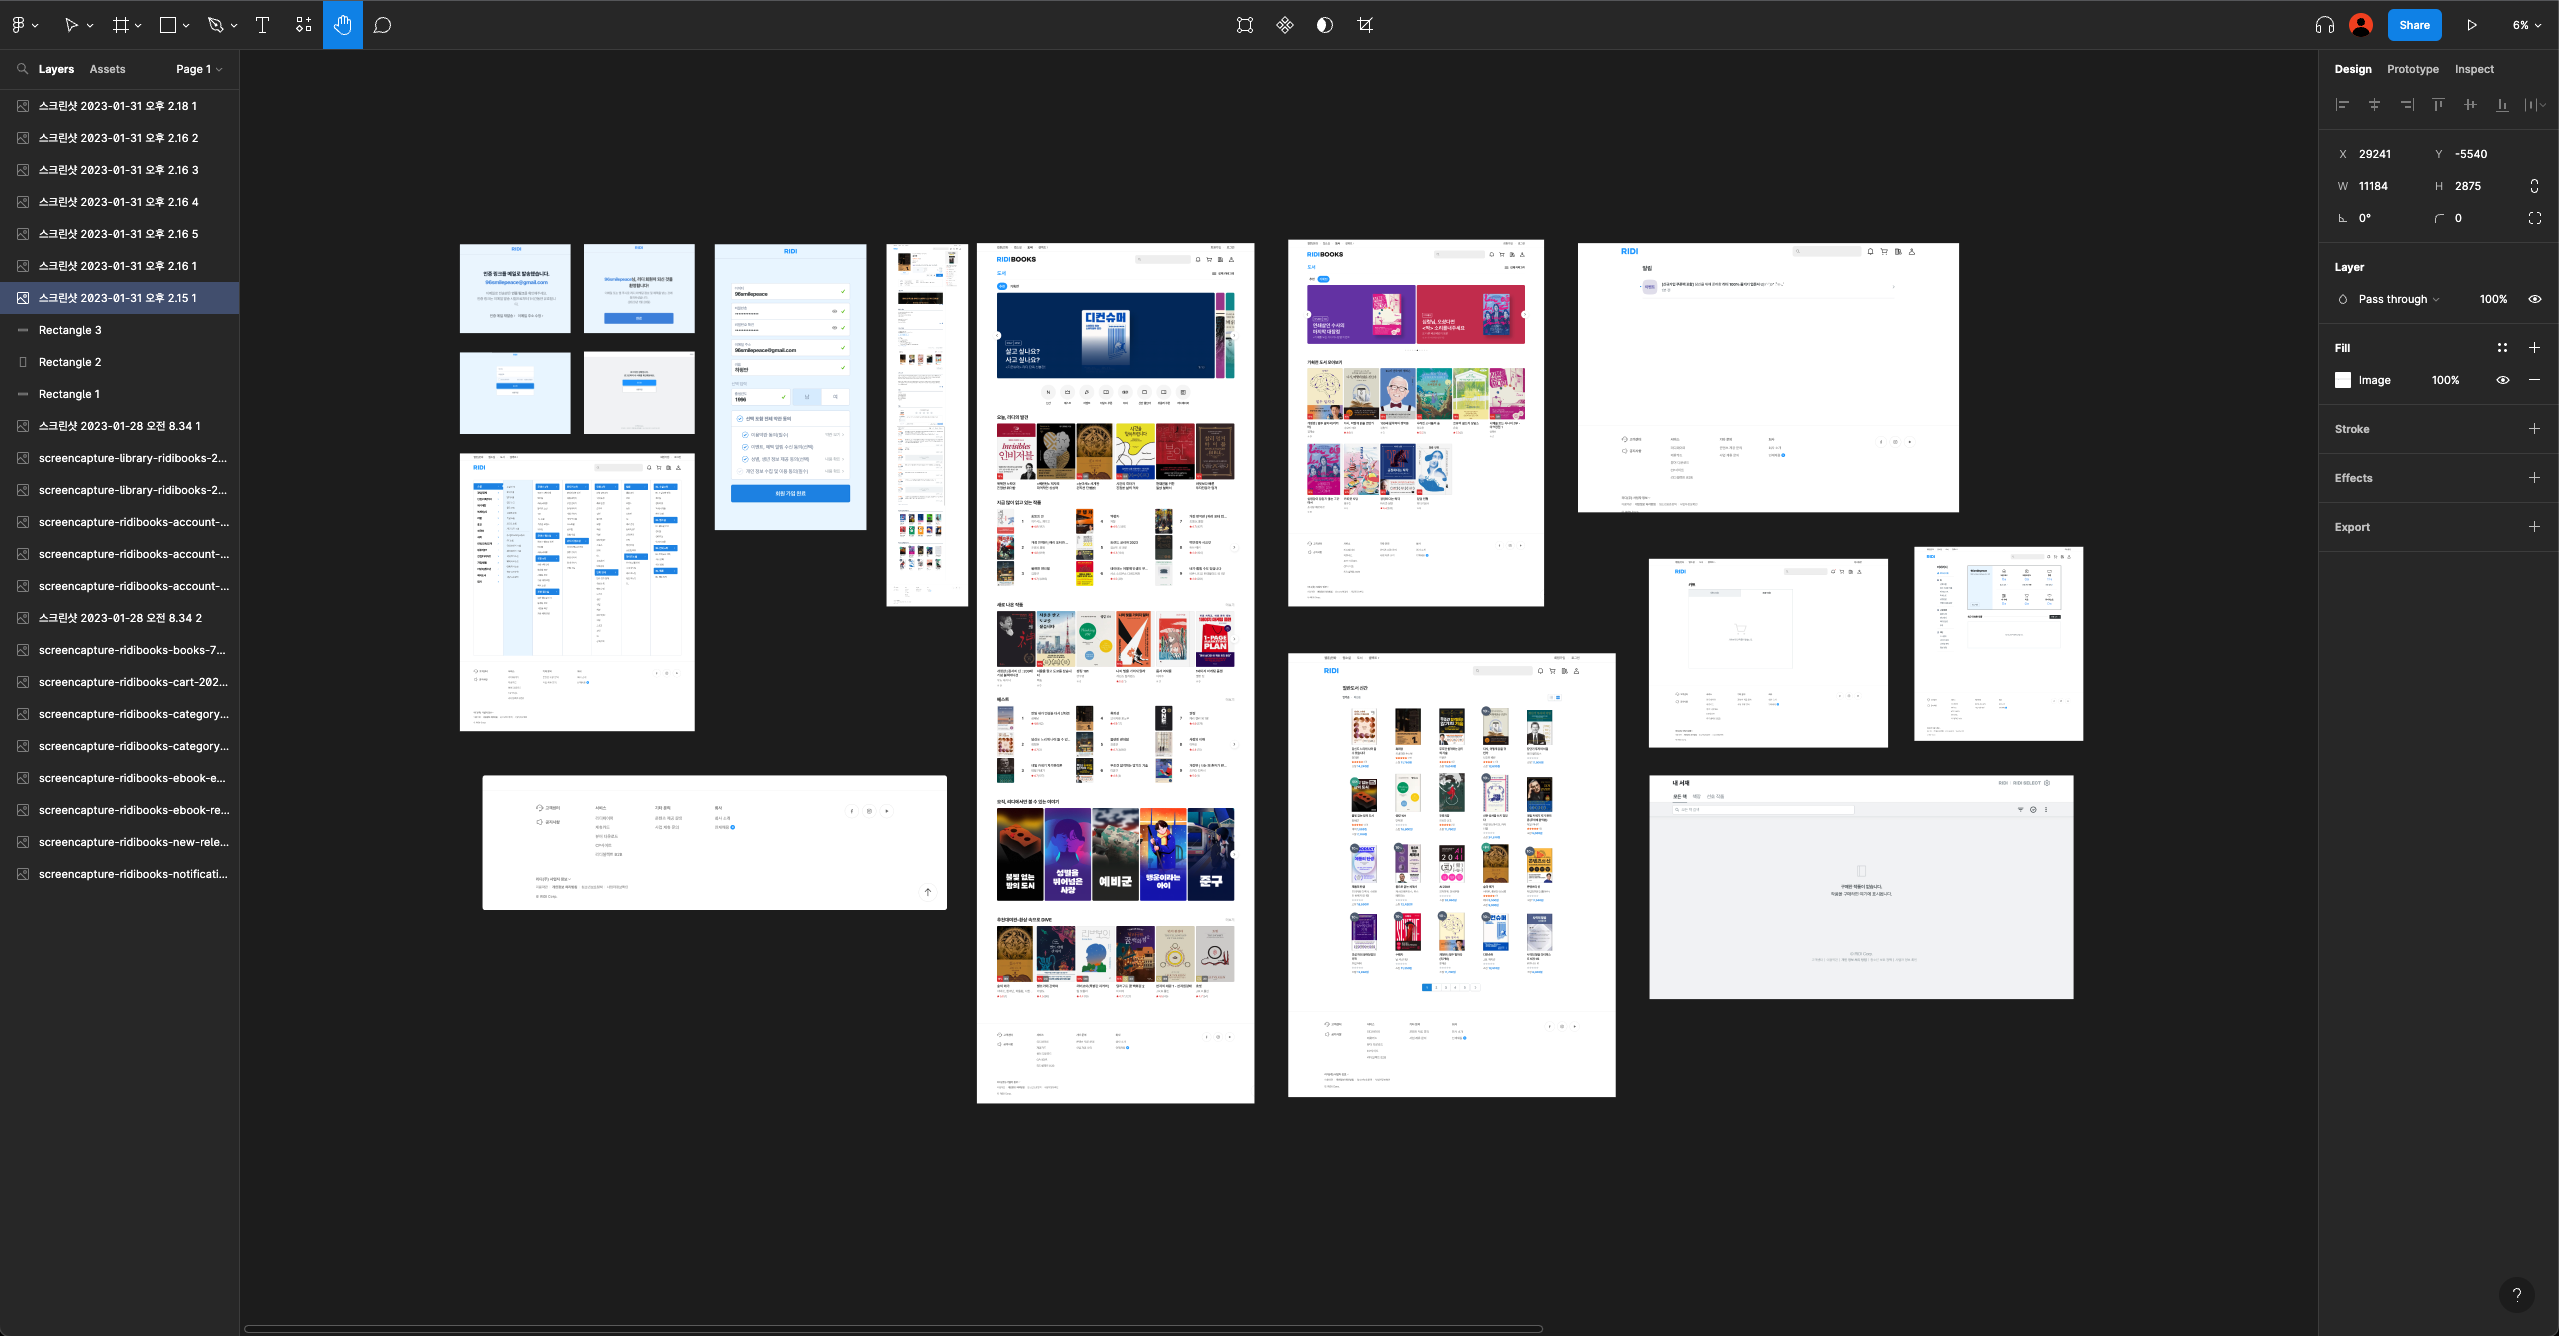Open the Resources tool
The width and height of the screenshot is (2559, 1336).
point(304,25)
